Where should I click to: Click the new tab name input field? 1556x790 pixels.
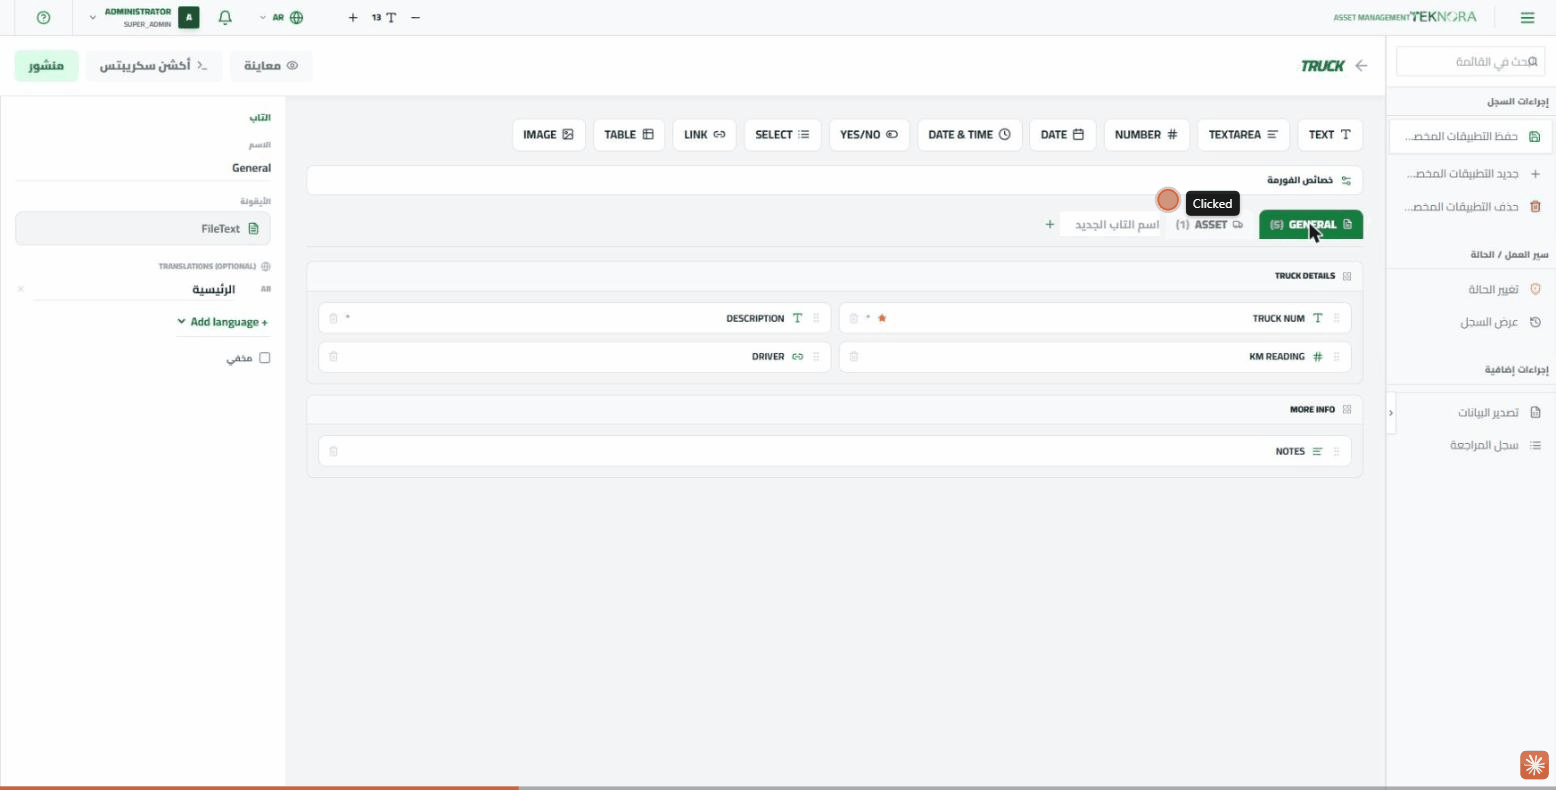1112,224
